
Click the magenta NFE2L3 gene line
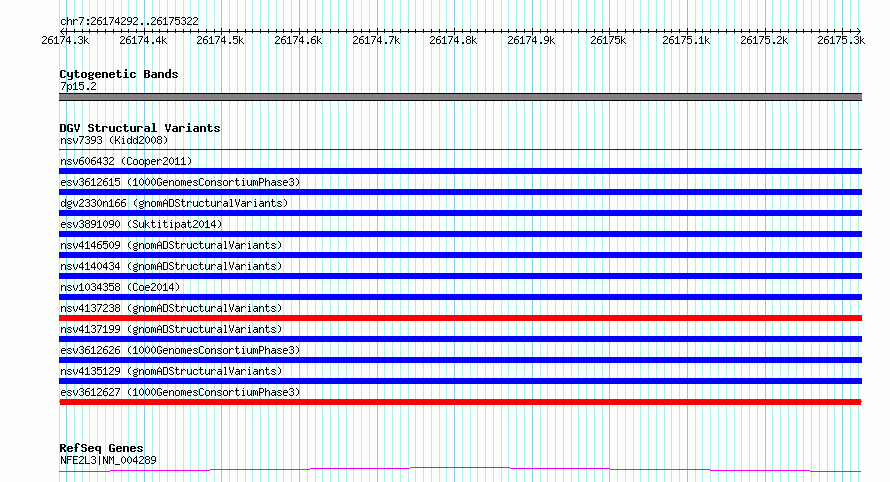(460, 470)
